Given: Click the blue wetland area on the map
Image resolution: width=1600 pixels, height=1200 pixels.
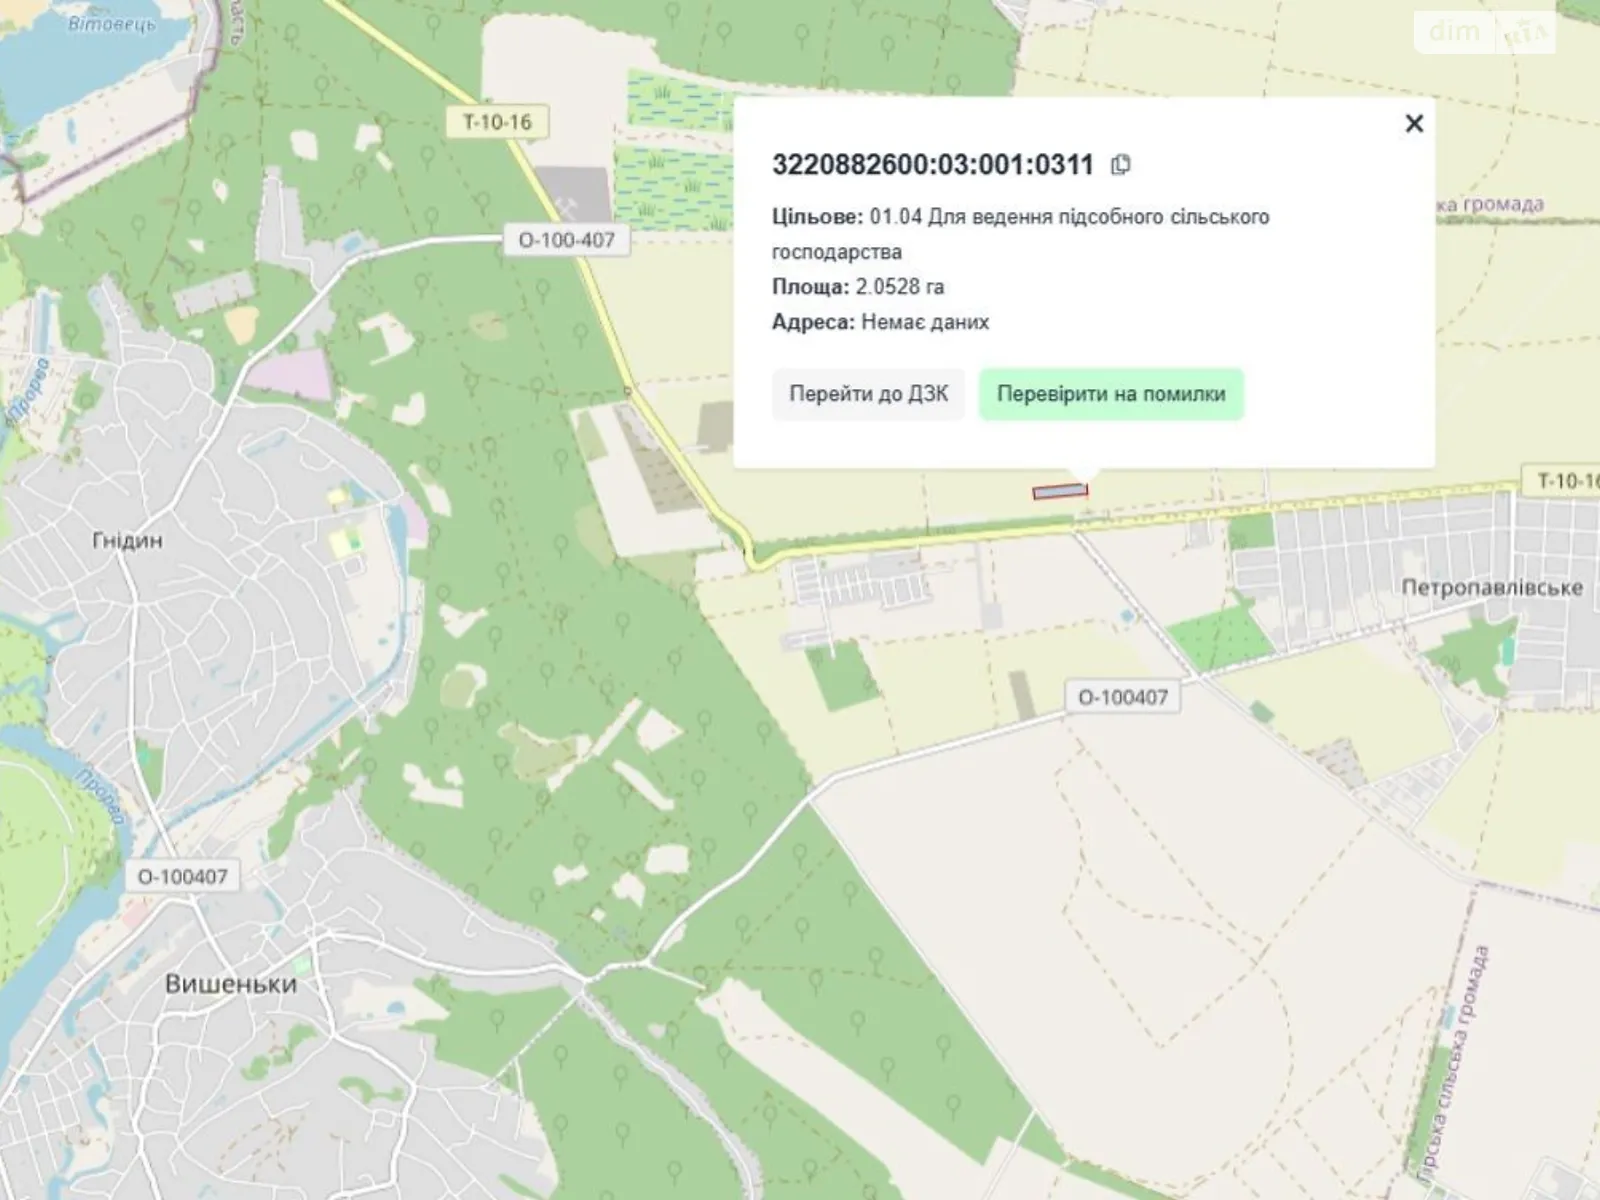Looking at the screenshot, I should click(x=675, y=100).
